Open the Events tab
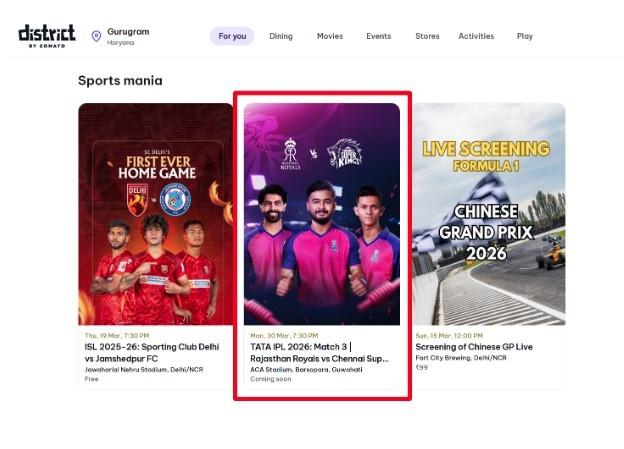624x449 pixels. [378, 36]
